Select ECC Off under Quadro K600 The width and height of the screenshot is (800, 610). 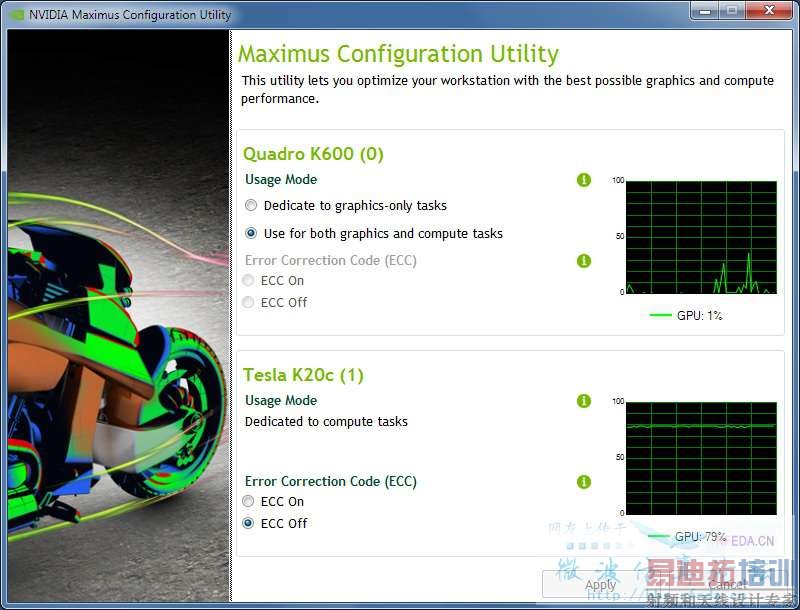(248, 302)
